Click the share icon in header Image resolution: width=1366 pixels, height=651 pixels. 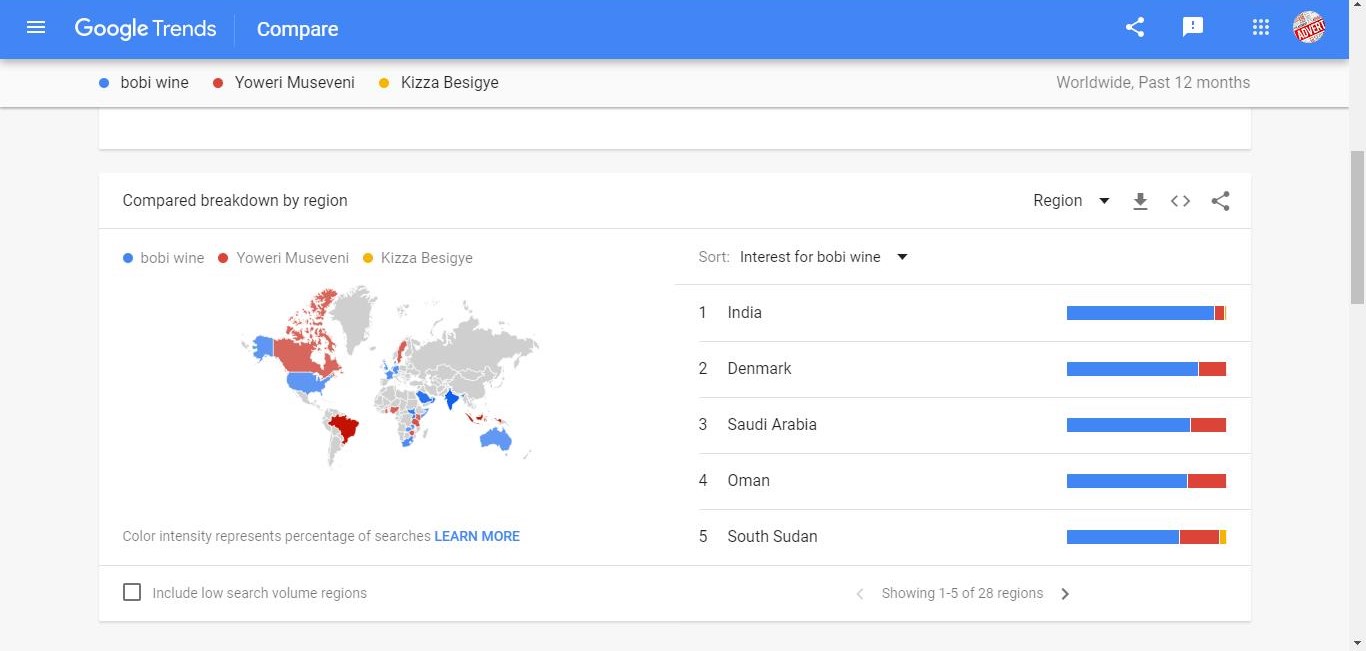tap(1134, 28)
